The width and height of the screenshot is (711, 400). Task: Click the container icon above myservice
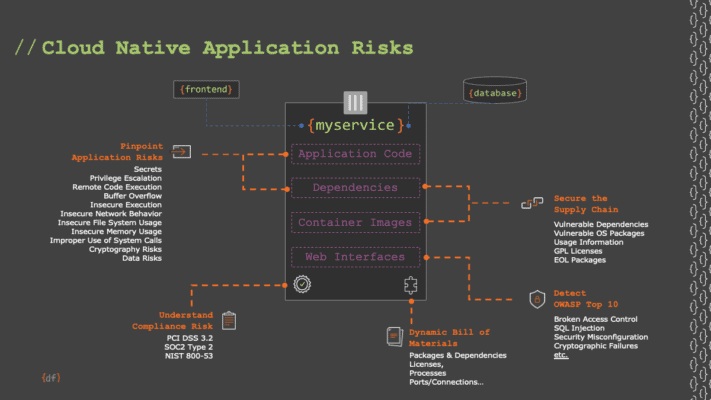[x=356, y=102]
